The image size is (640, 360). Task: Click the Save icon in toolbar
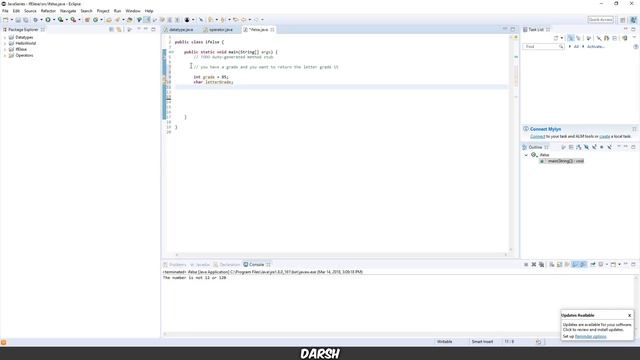(18, 20)
